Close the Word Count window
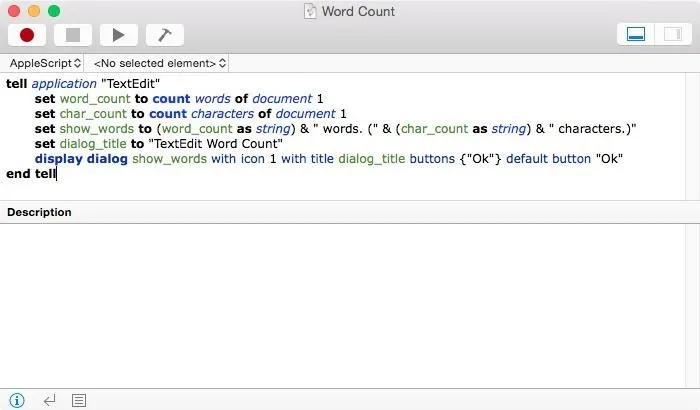Image resolution: width=700 pixels, height=410 pixels. tap(14, 11)
